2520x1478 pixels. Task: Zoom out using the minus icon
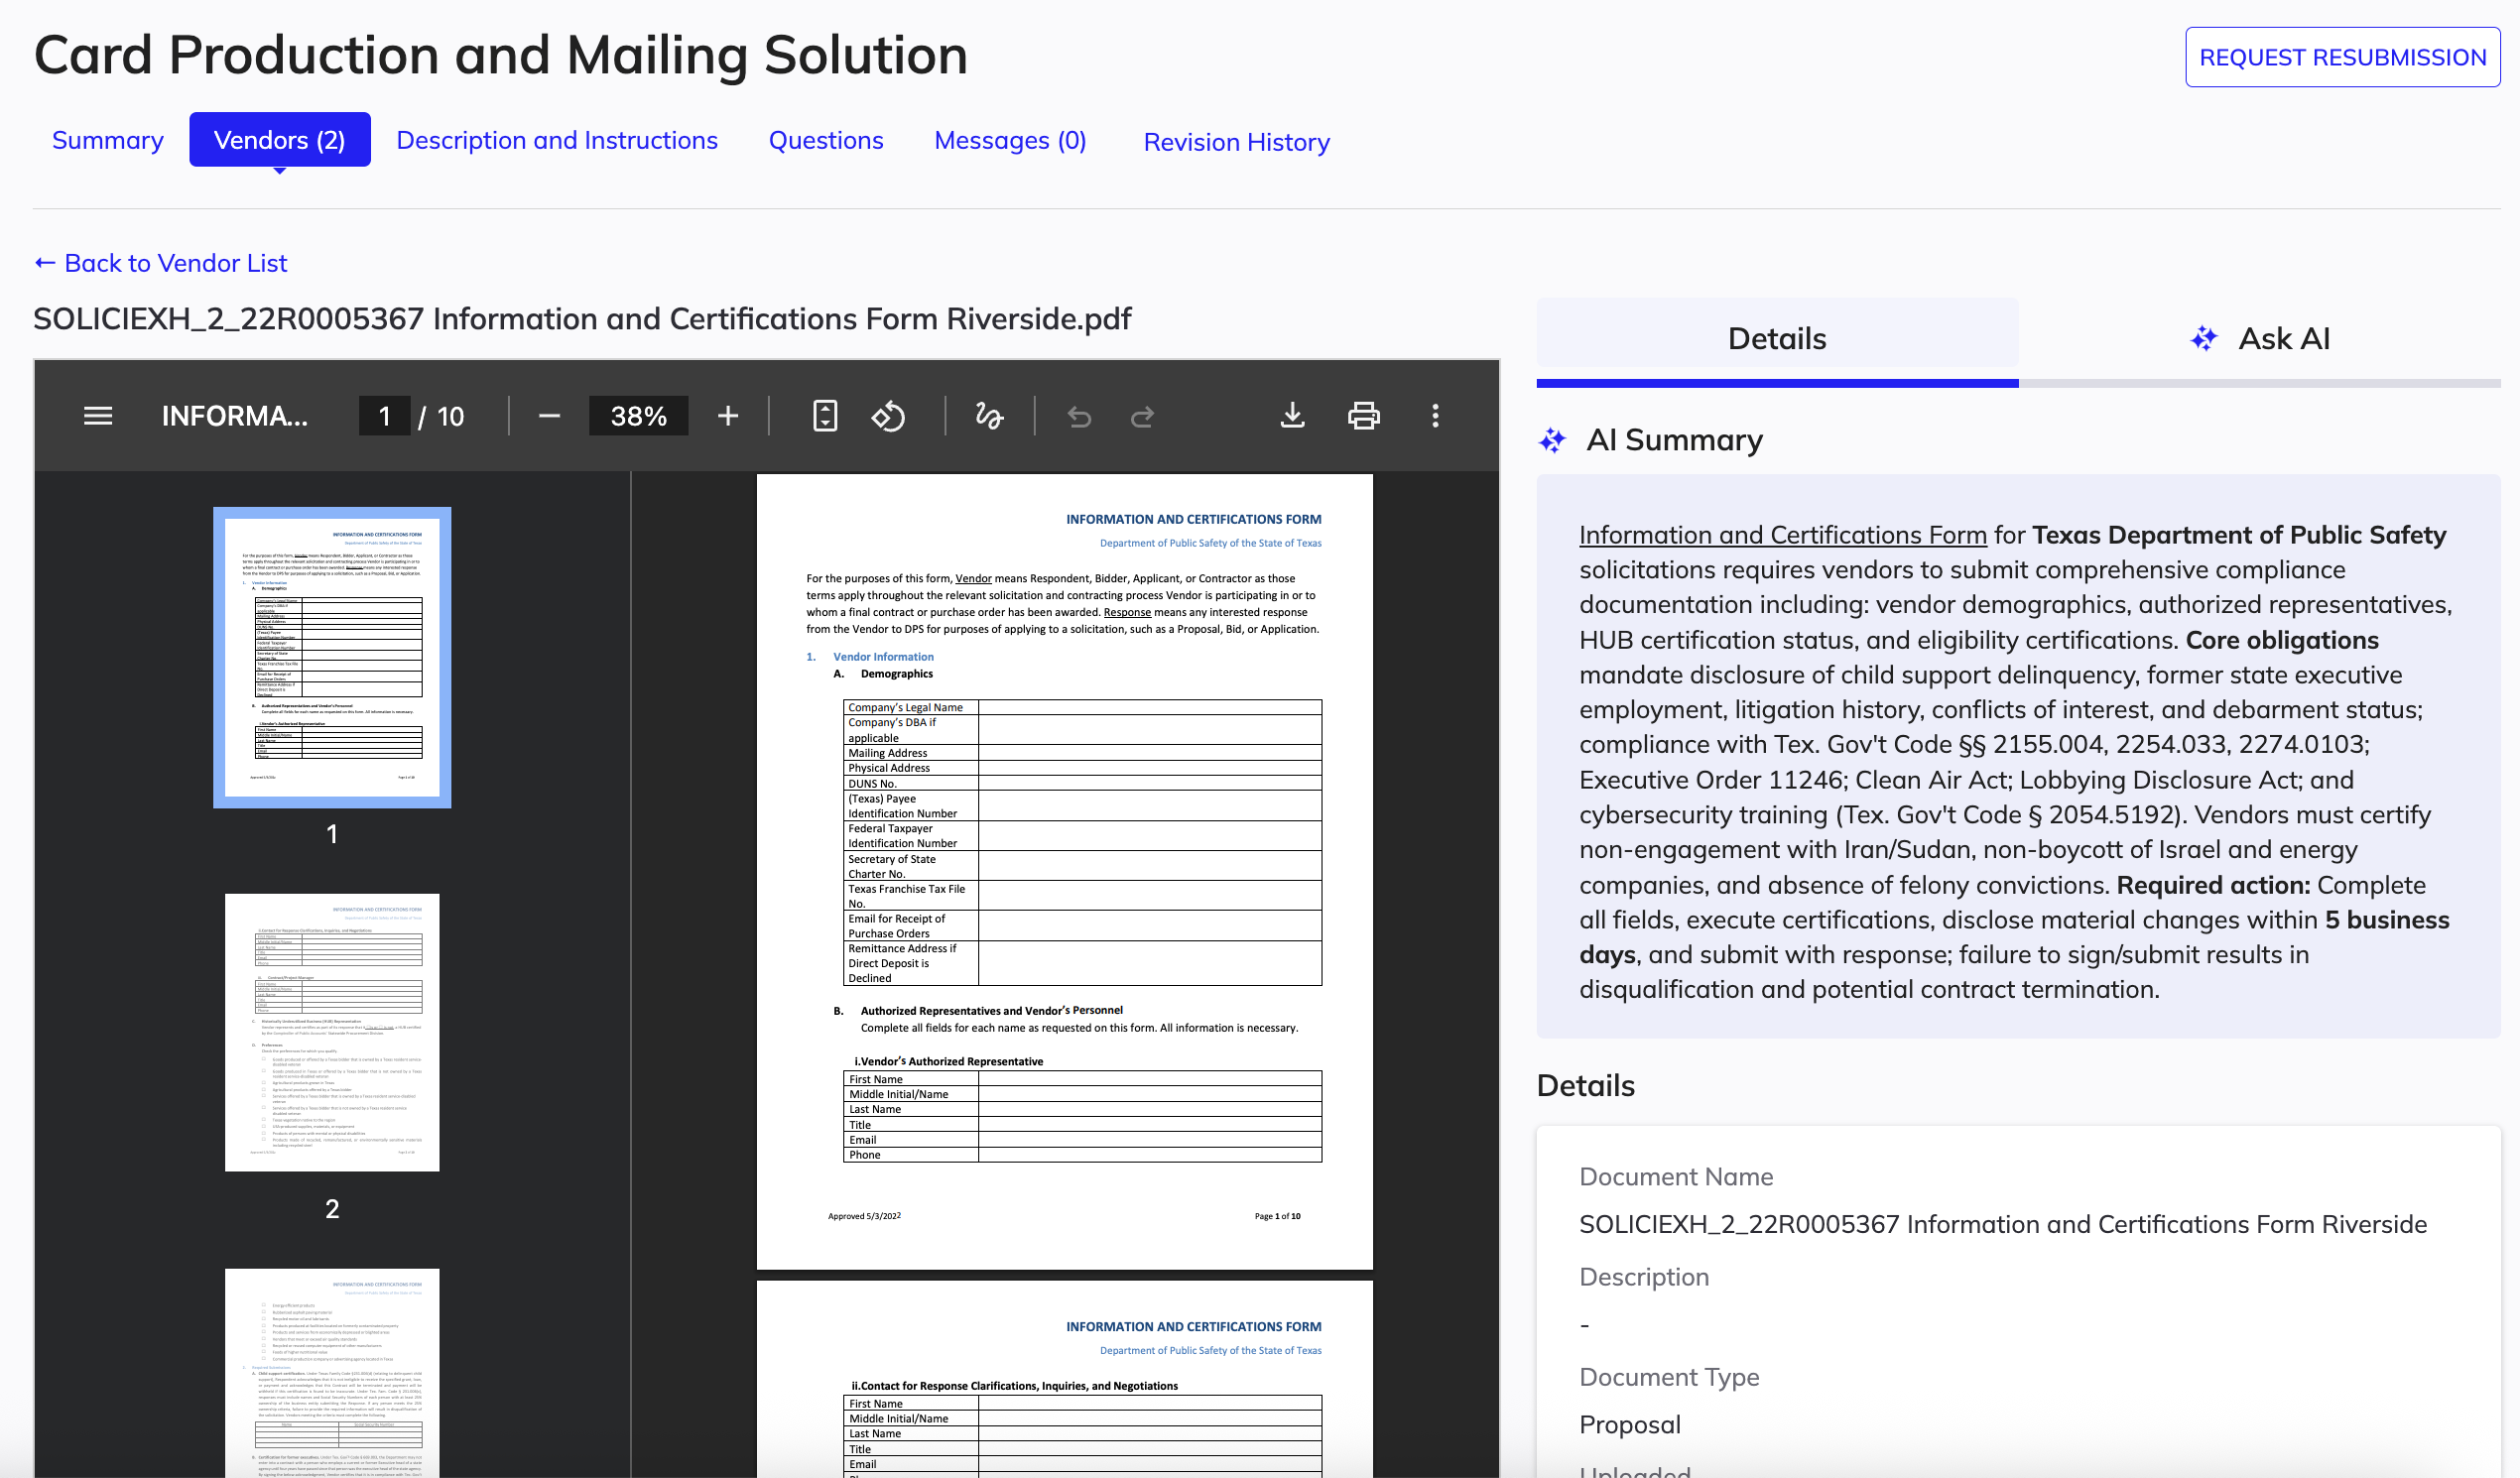pos(549,416)
